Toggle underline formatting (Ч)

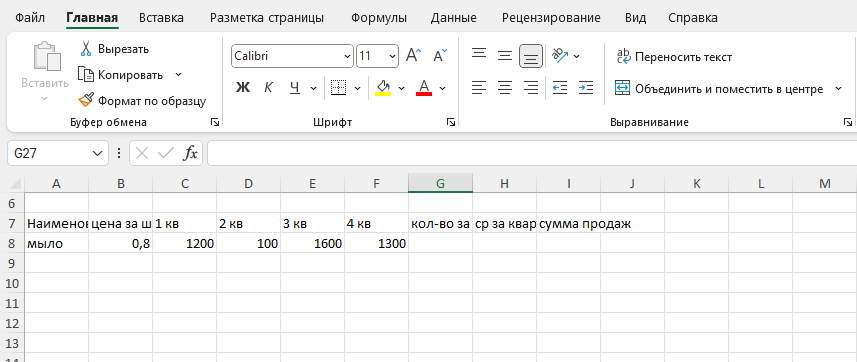coord(295,87)
